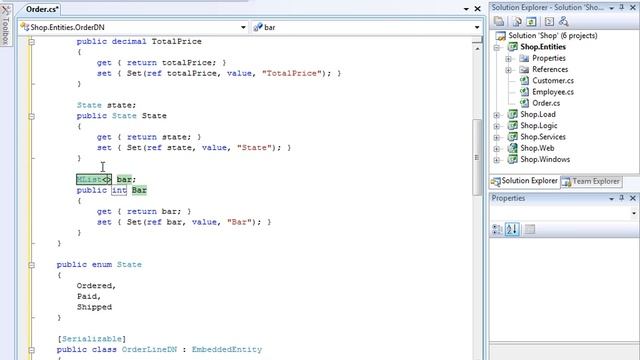Click Show All Files icon in Solution Explorer
This screenshot has width=640, height=360.
click(517, 21)
